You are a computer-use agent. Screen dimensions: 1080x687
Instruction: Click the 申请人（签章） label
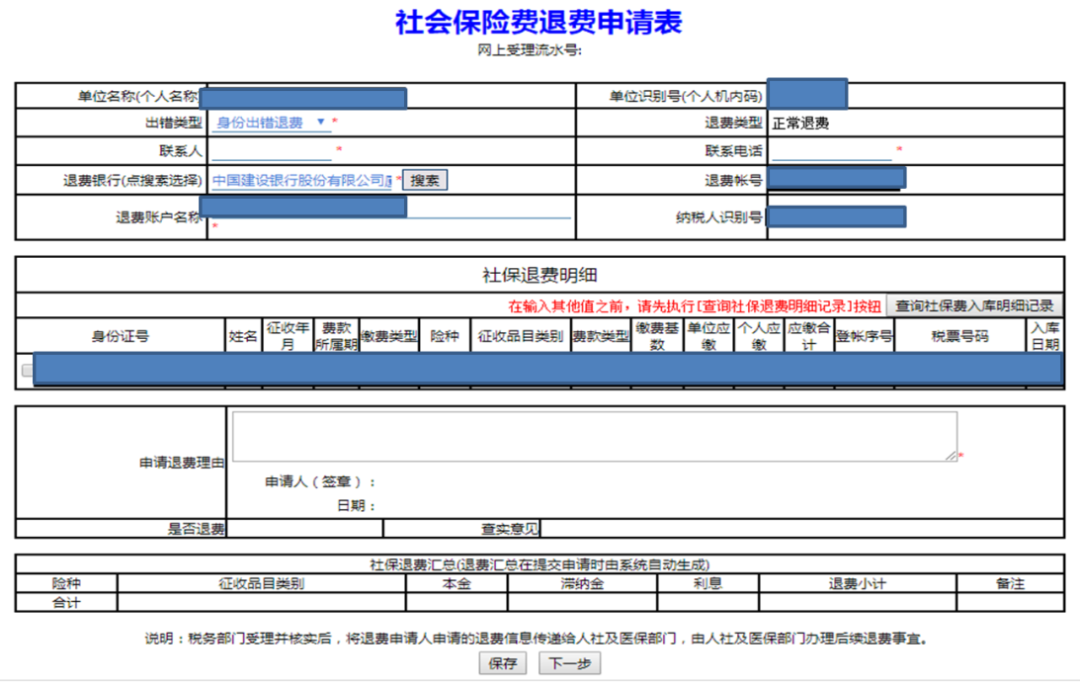(320, 482)
